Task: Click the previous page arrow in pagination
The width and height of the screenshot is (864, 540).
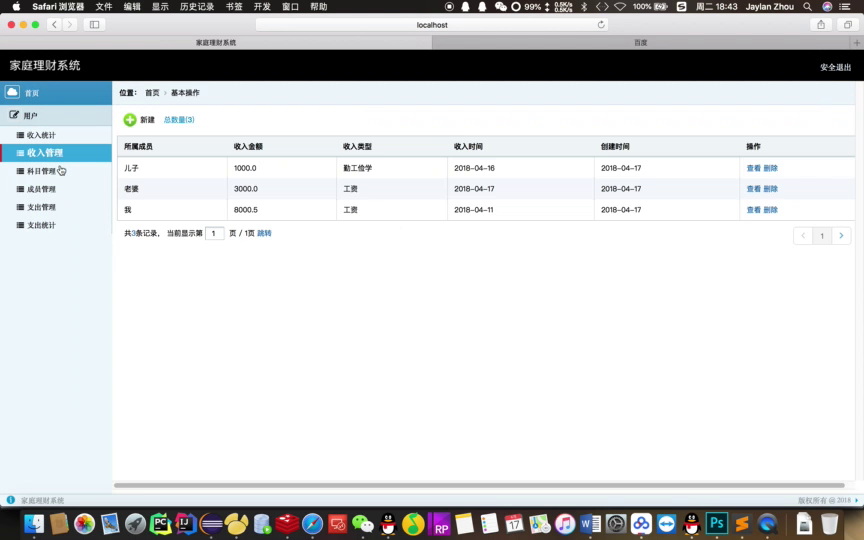Action: tap(803, 235)
